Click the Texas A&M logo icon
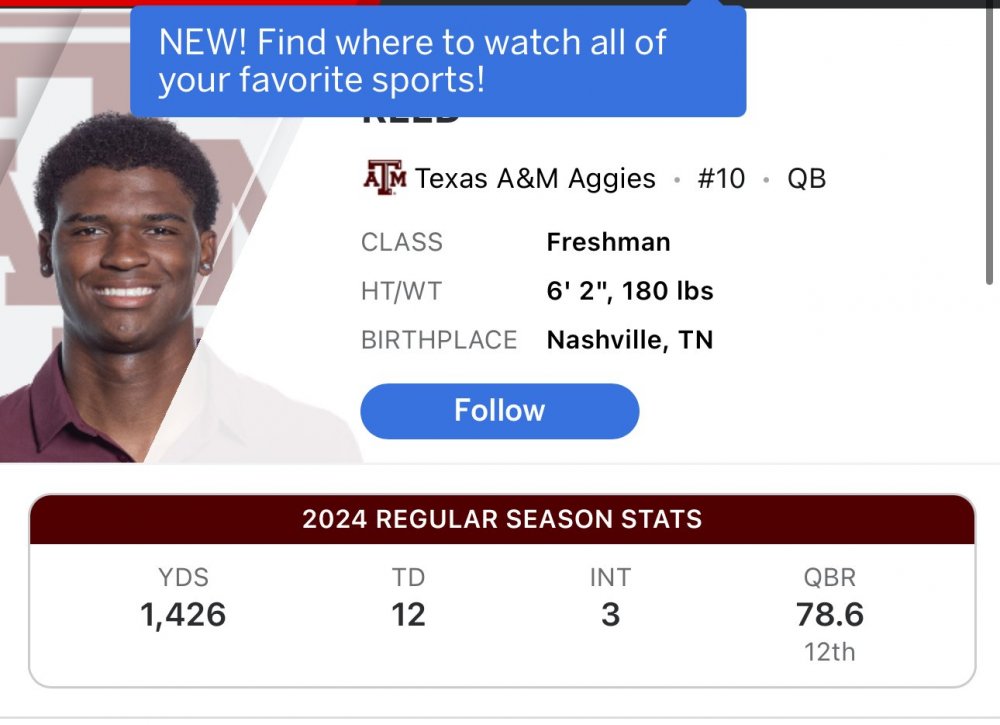 384,179
